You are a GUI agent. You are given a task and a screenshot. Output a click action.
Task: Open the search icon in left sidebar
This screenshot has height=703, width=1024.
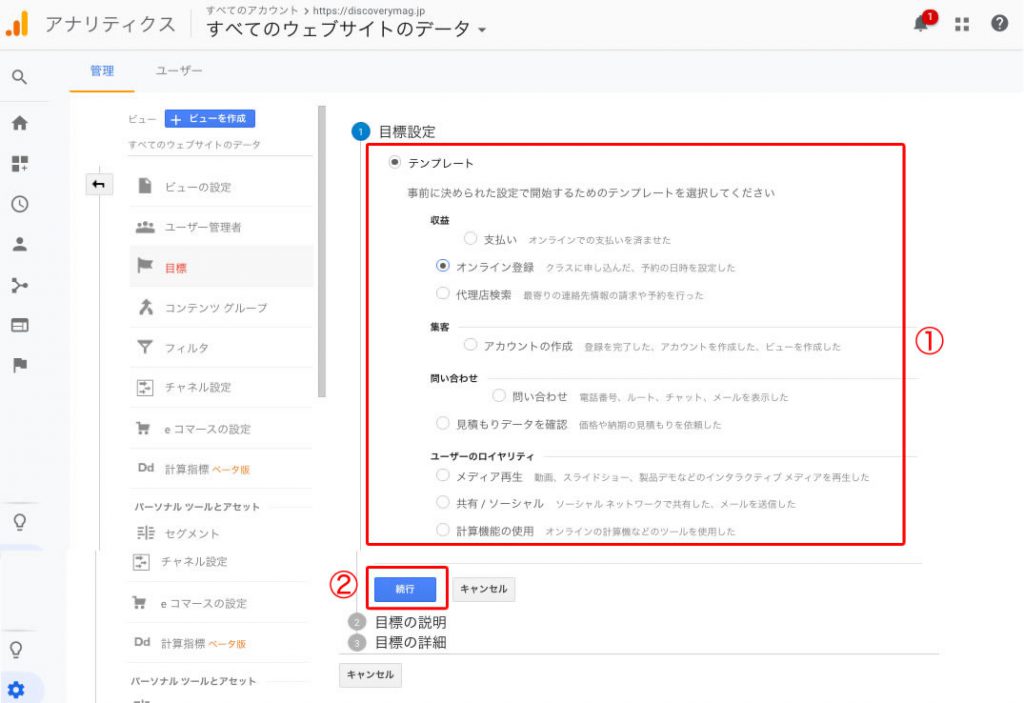[x=19, y=77]
